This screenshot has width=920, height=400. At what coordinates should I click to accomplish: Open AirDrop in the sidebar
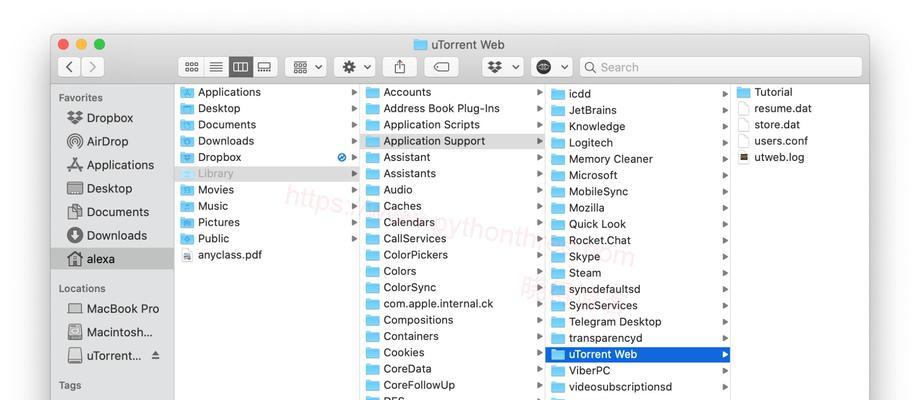[112, 141]
